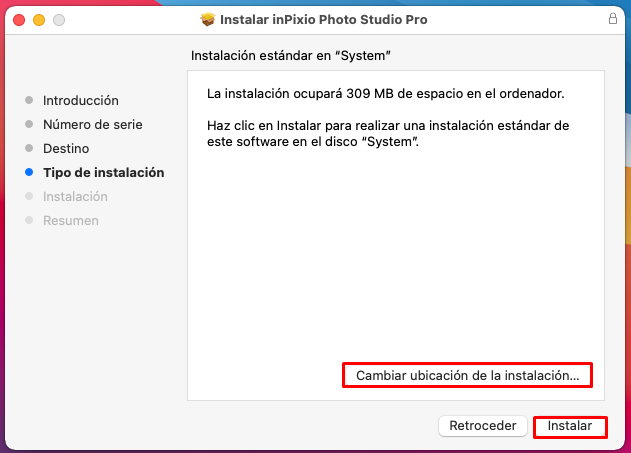Close the installer with the red button
Screen dimensions: 631x453
(x=19, y=20)
